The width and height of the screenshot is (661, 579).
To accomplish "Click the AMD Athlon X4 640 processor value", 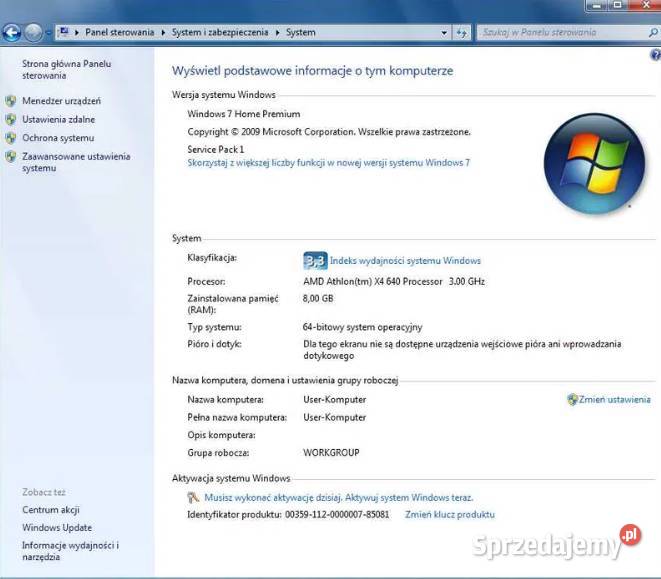I will point(394,281).
